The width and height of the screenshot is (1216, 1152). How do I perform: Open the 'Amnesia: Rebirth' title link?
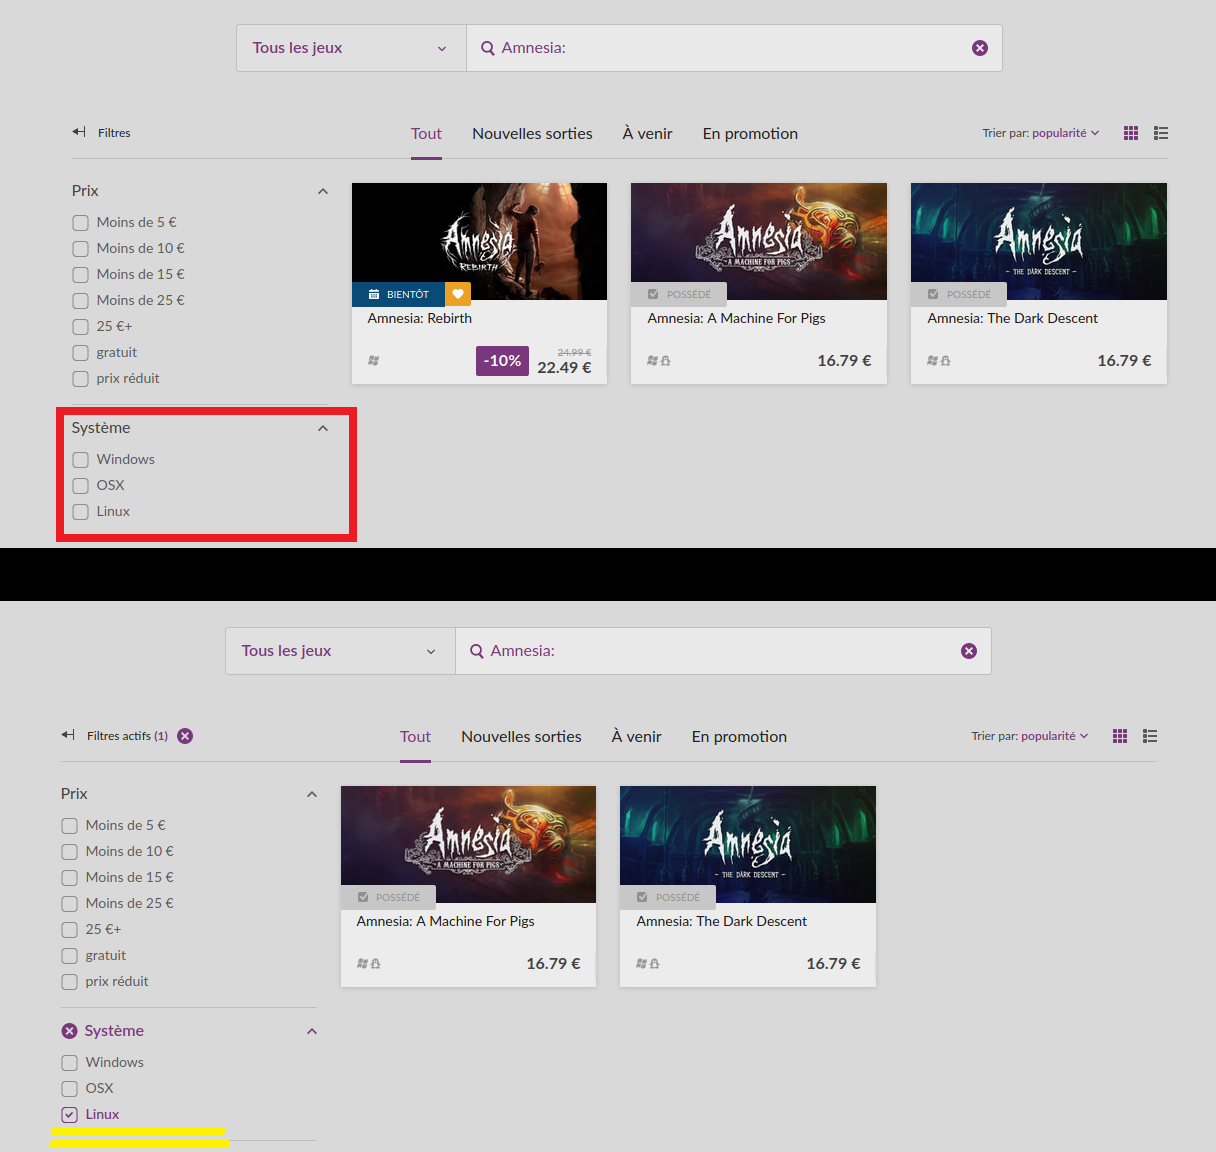pos(420,318)
